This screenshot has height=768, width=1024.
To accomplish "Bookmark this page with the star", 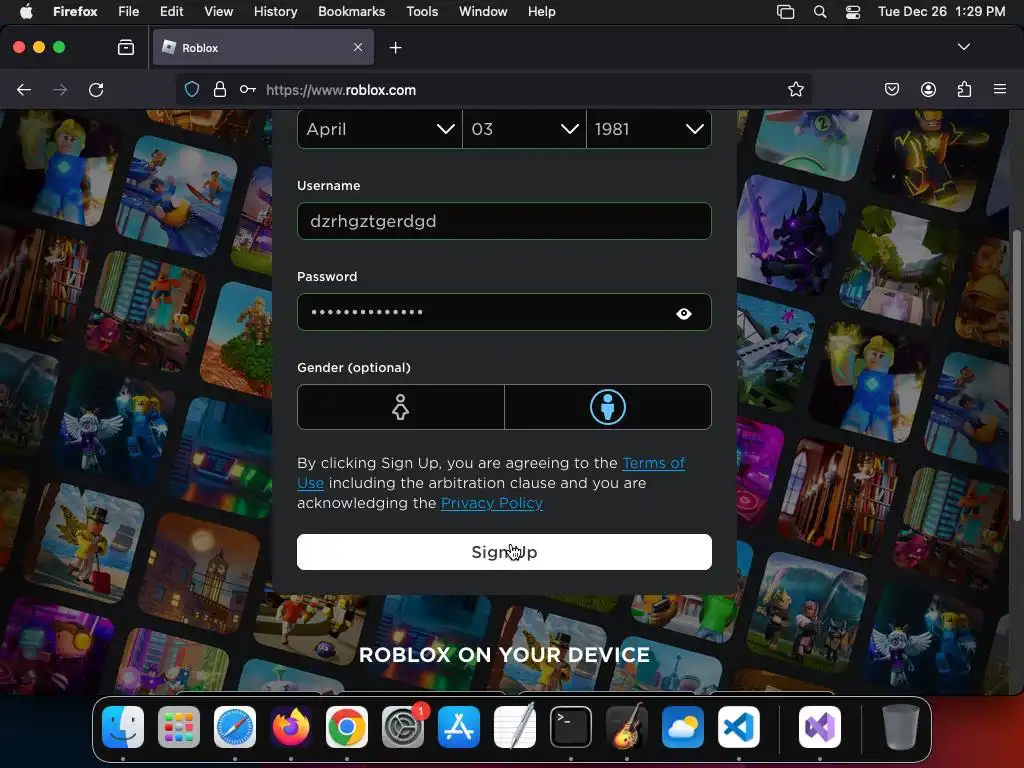I will point(795,89).
